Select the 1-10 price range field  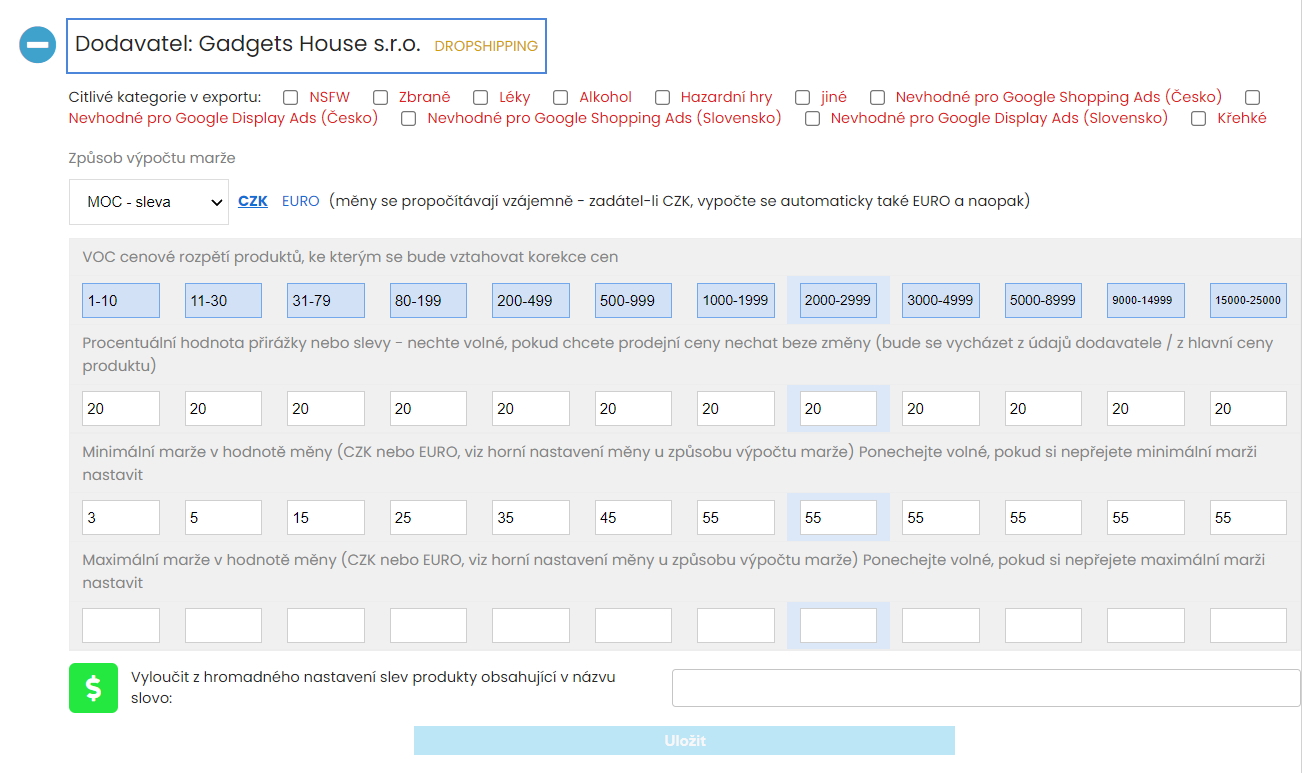point(121,300)
